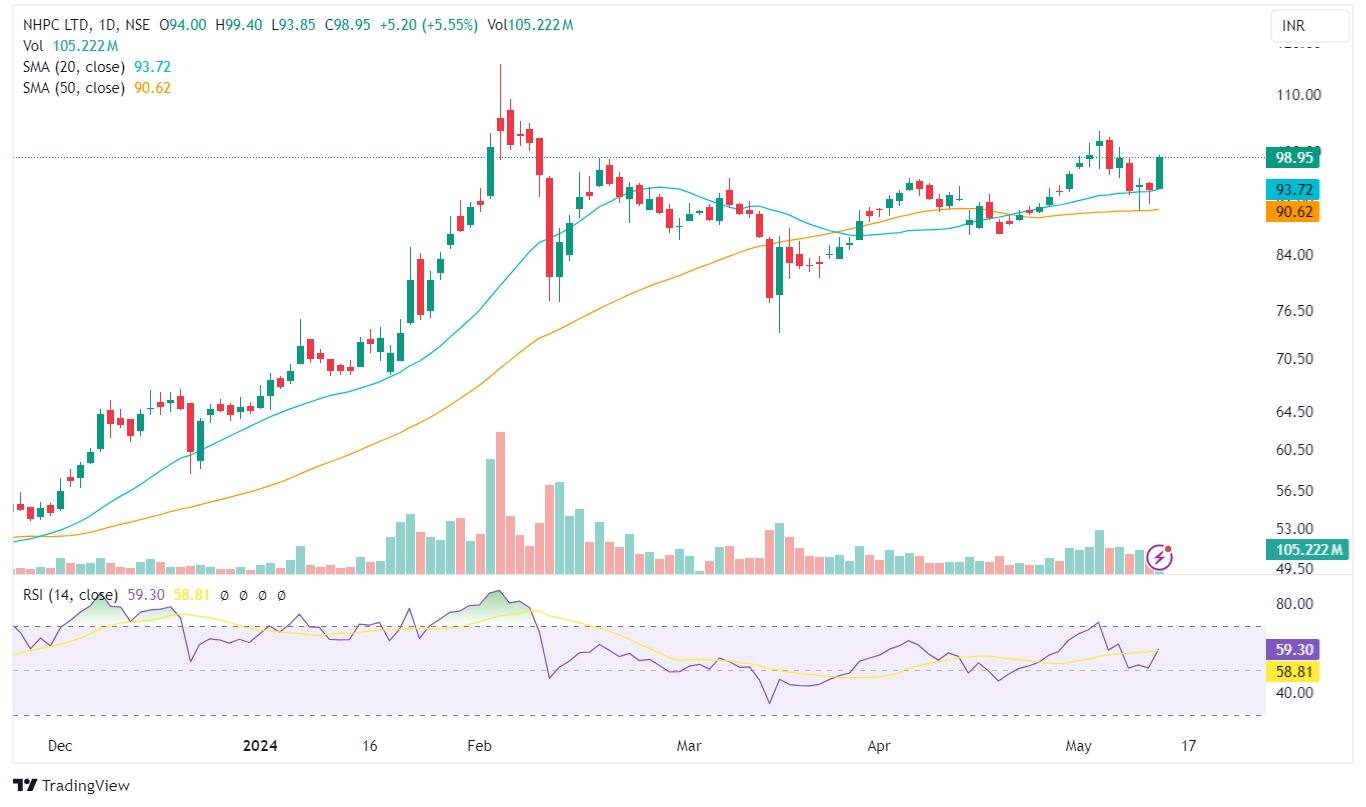Click the orange 90.62 SMA price label
Screen dimensions: 1366x807
click(1292, 211)
